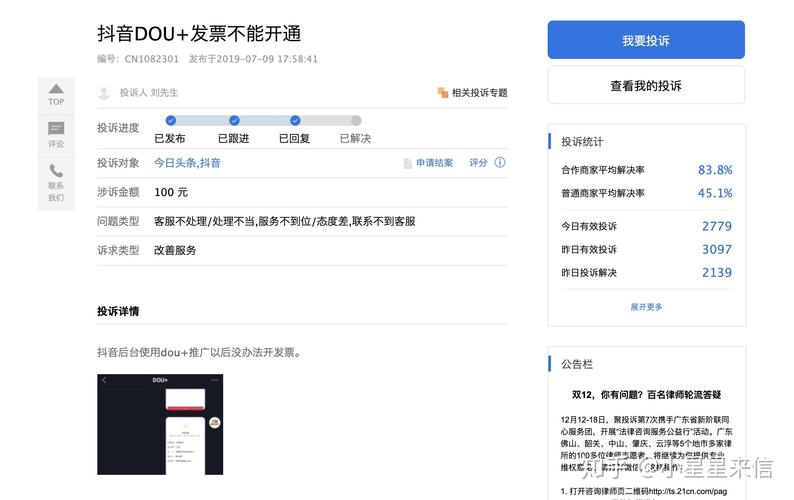Expand statistics with 展开更多
This screenshot has width=794, height=500.
click(x=646, y=306)
